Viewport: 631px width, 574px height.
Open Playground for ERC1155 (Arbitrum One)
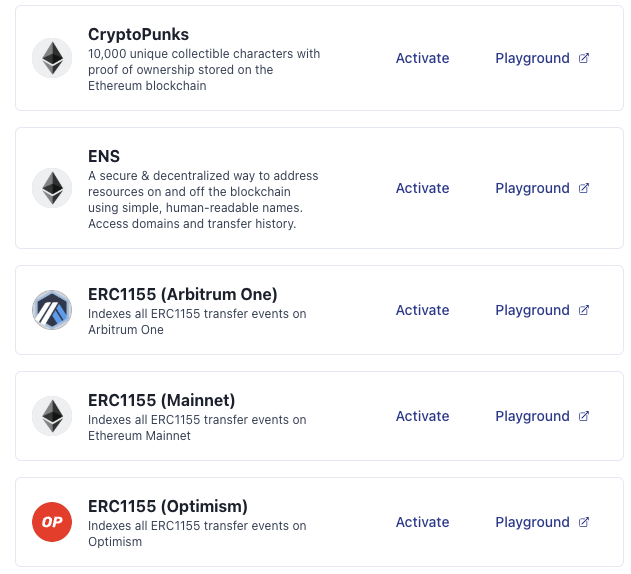click(x=532, y=310)
